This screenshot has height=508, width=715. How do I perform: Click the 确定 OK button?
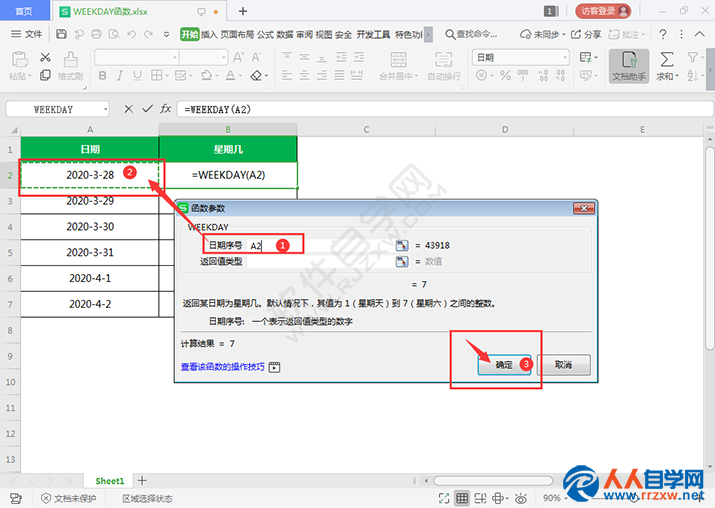[504, 365]
